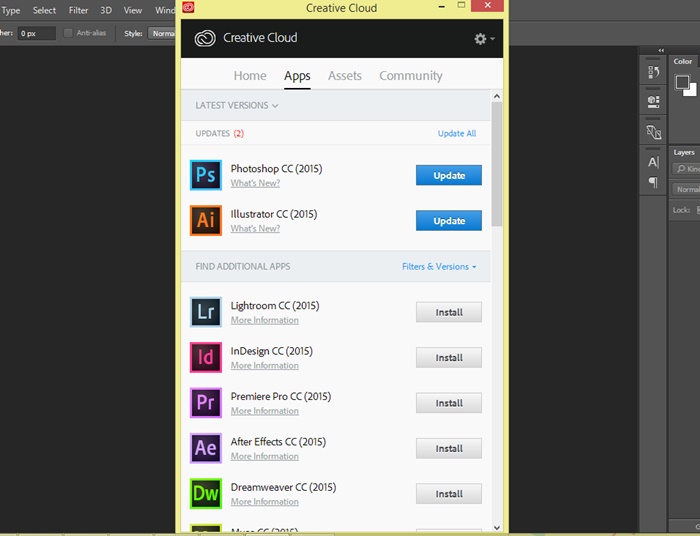Minimize the Creative Cloud window

point(442,7)
